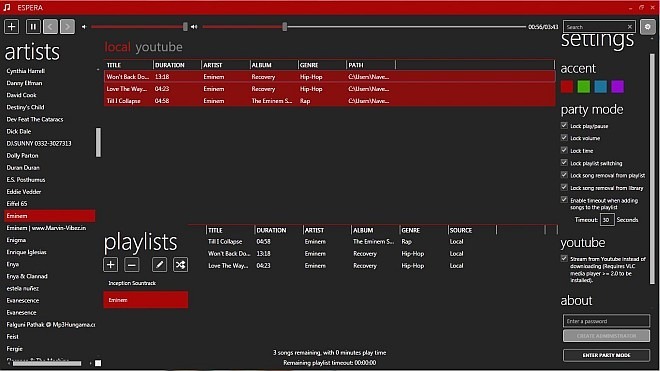The height and width of the screenshot is (371, 660).
Task: Go back to the previous song
Action: [x=50, y=27]
